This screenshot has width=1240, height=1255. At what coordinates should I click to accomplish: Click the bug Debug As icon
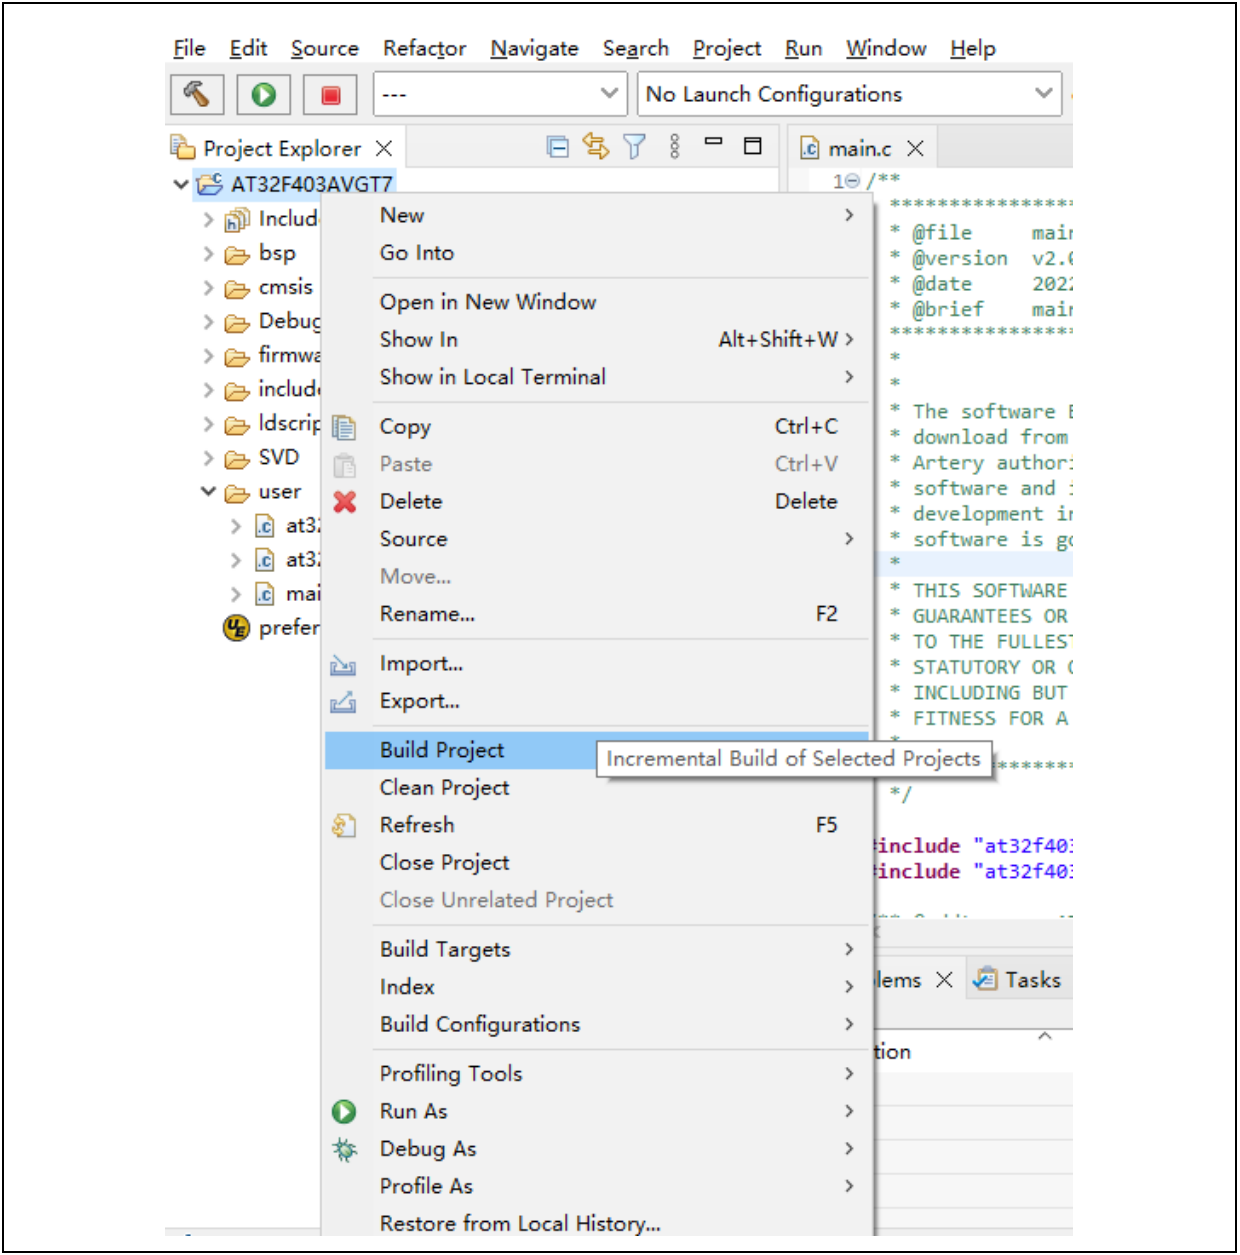(x=345, y=1150)
